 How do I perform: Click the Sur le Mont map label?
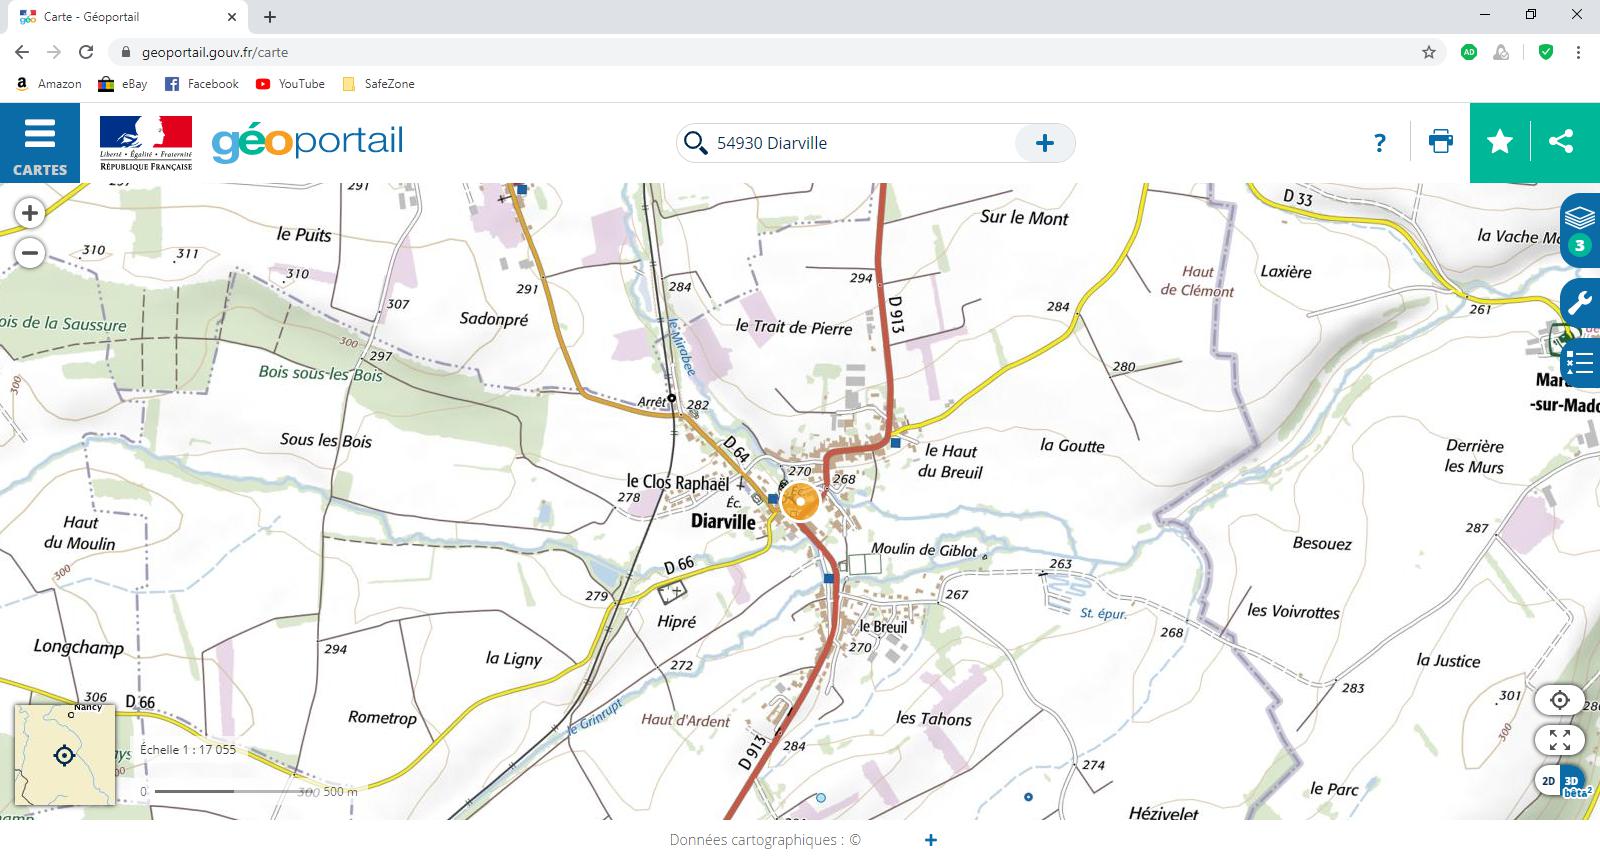[1024, 218]
